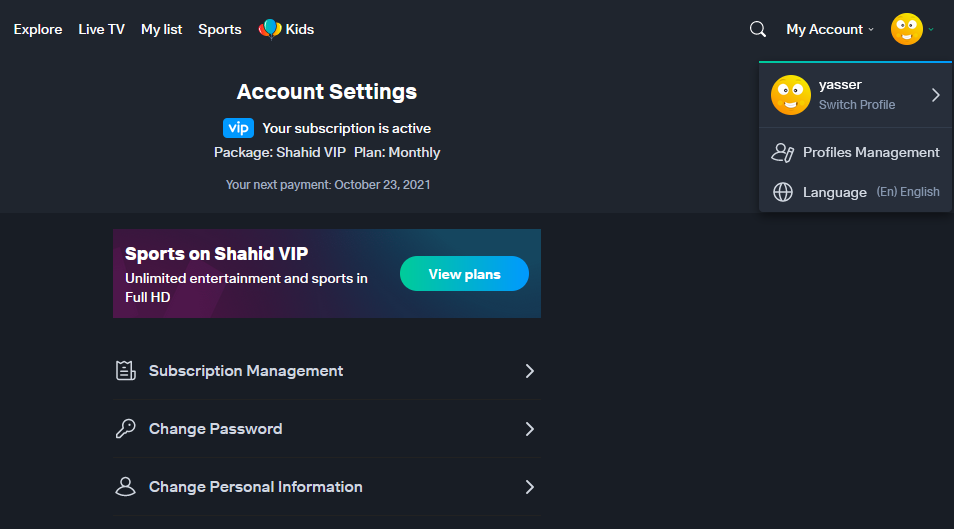Click the blue vip badge
Image resolution: width=954 pixels, height=529 pixels.
[238, 128]
